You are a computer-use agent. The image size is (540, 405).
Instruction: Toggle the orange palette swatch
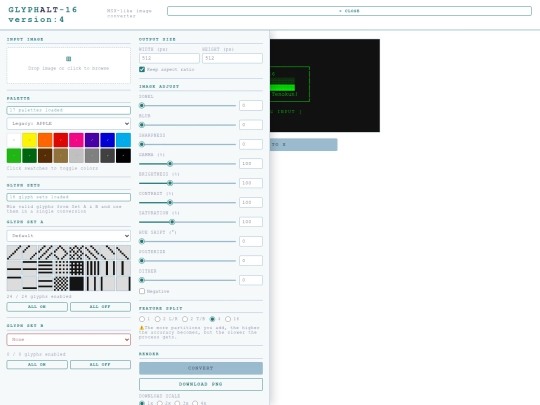point(45,140)
